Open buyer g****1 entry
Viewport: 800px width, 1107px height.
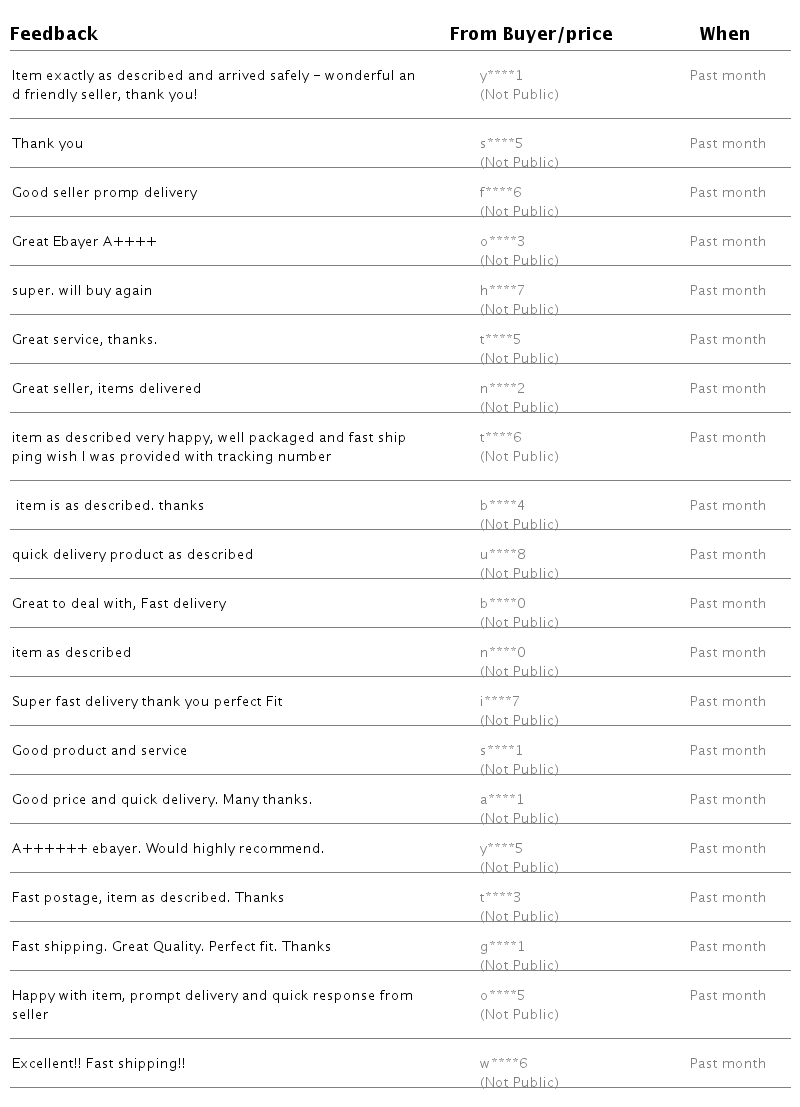(x=502, y=947)
